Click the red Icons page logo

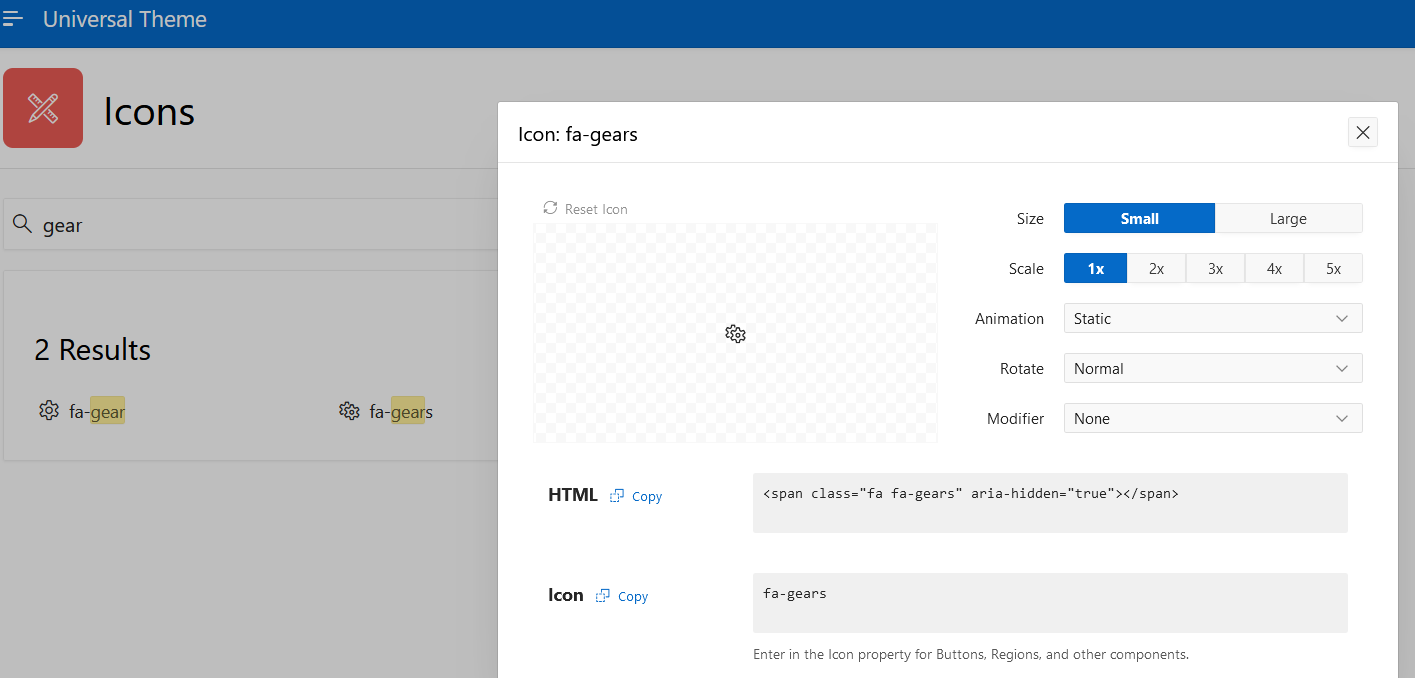(43, 108)
